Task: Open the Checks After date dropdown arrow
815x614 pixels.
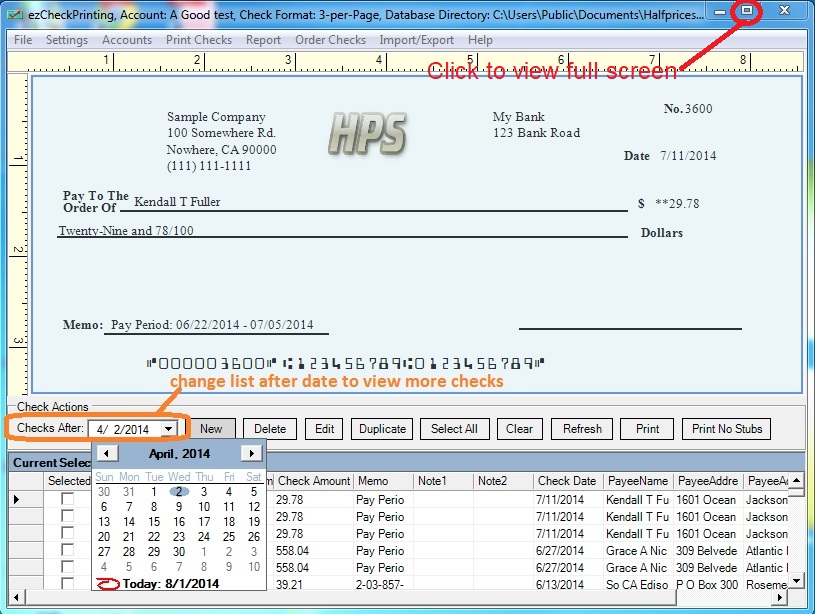Action: (x=169, y=429)
